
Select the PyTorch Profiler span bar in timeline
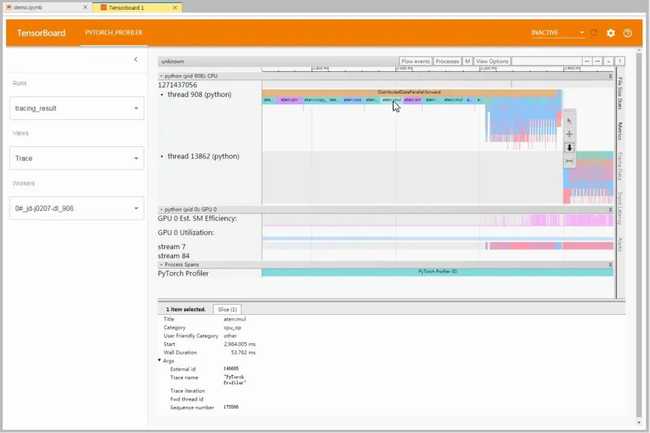point(437,272)
